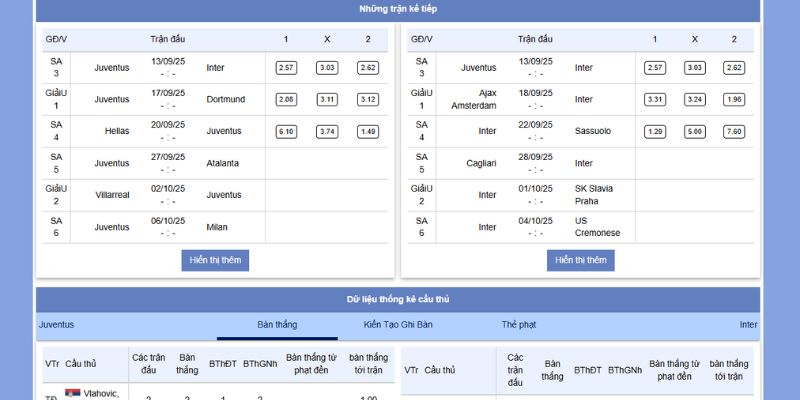Click the Atalanta team name

[x=222, y=163]
